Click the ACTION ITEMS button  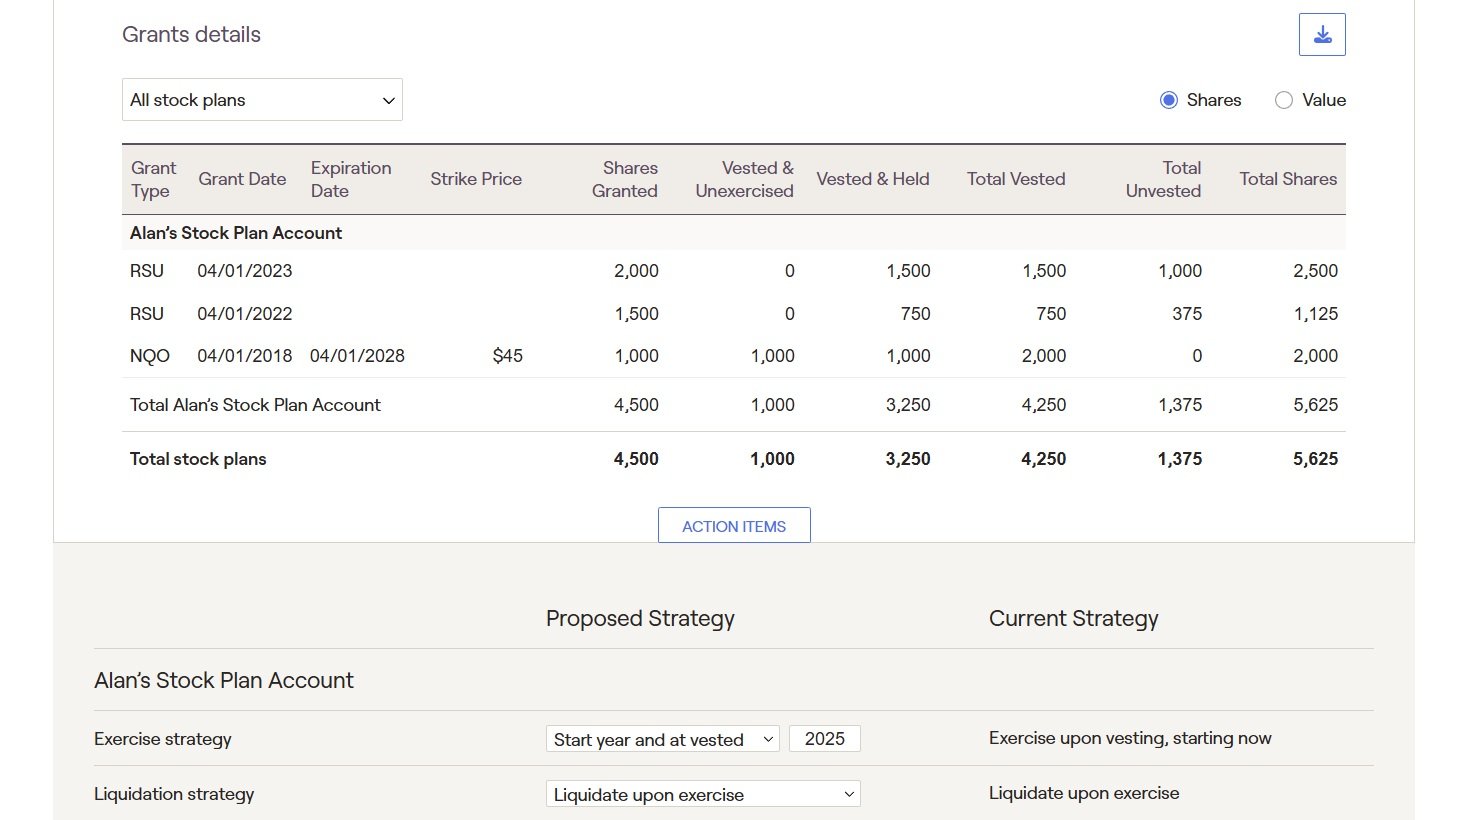(734, 526)
